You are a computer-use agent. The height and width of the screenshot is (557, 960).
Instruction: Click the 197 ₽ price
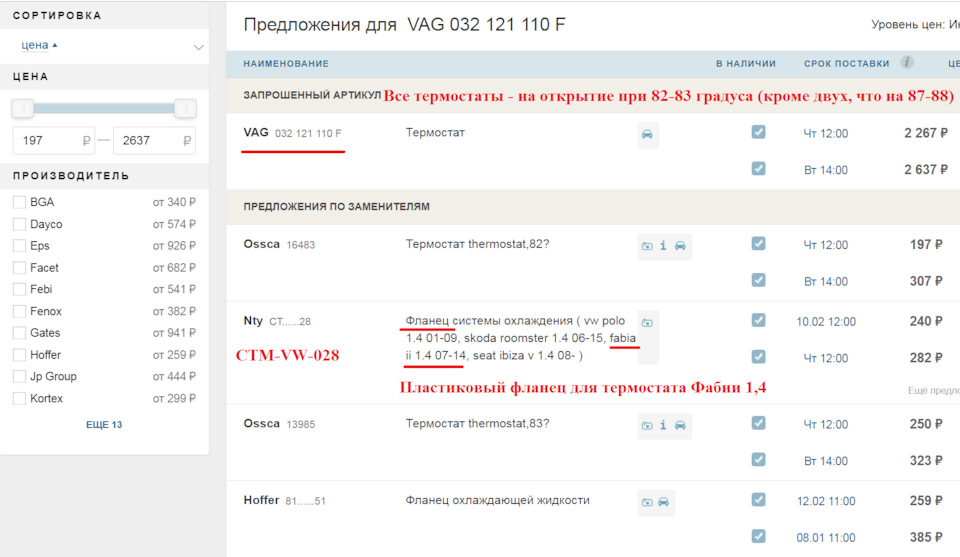(926, 244)
